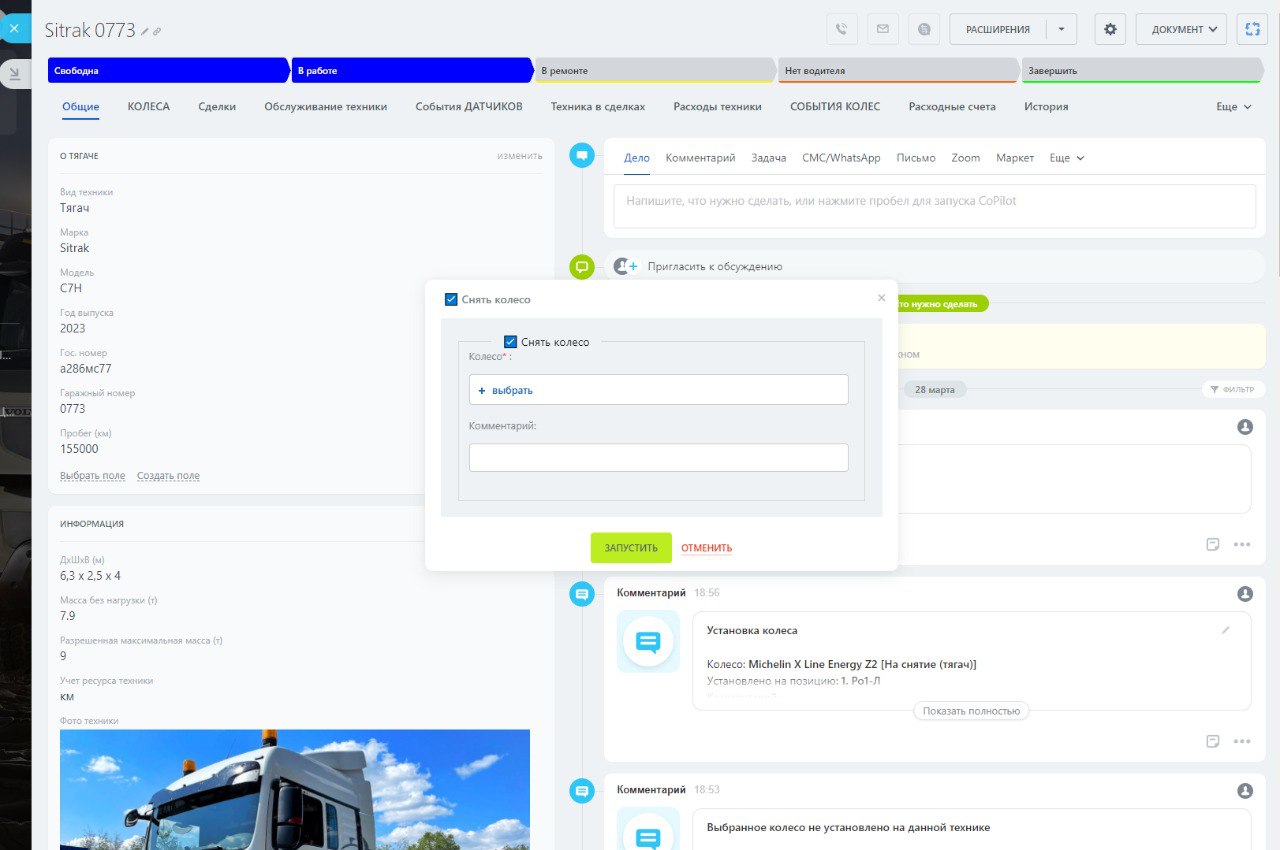Click the + выбрать wheel selector
This screenshot has width=1280, height=850.
click(658, 390)
